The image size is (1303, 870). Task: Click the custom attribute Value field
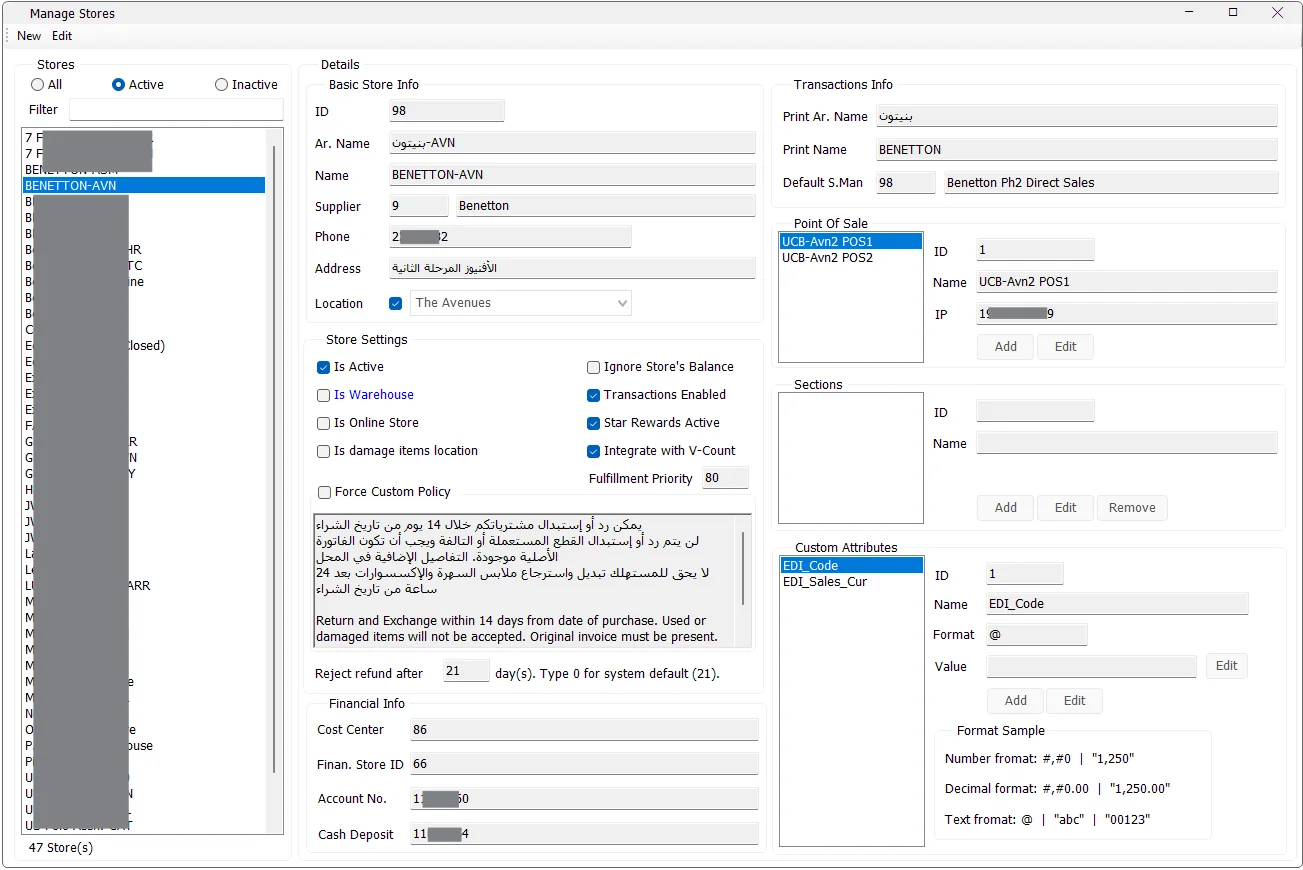(1091, 667)
